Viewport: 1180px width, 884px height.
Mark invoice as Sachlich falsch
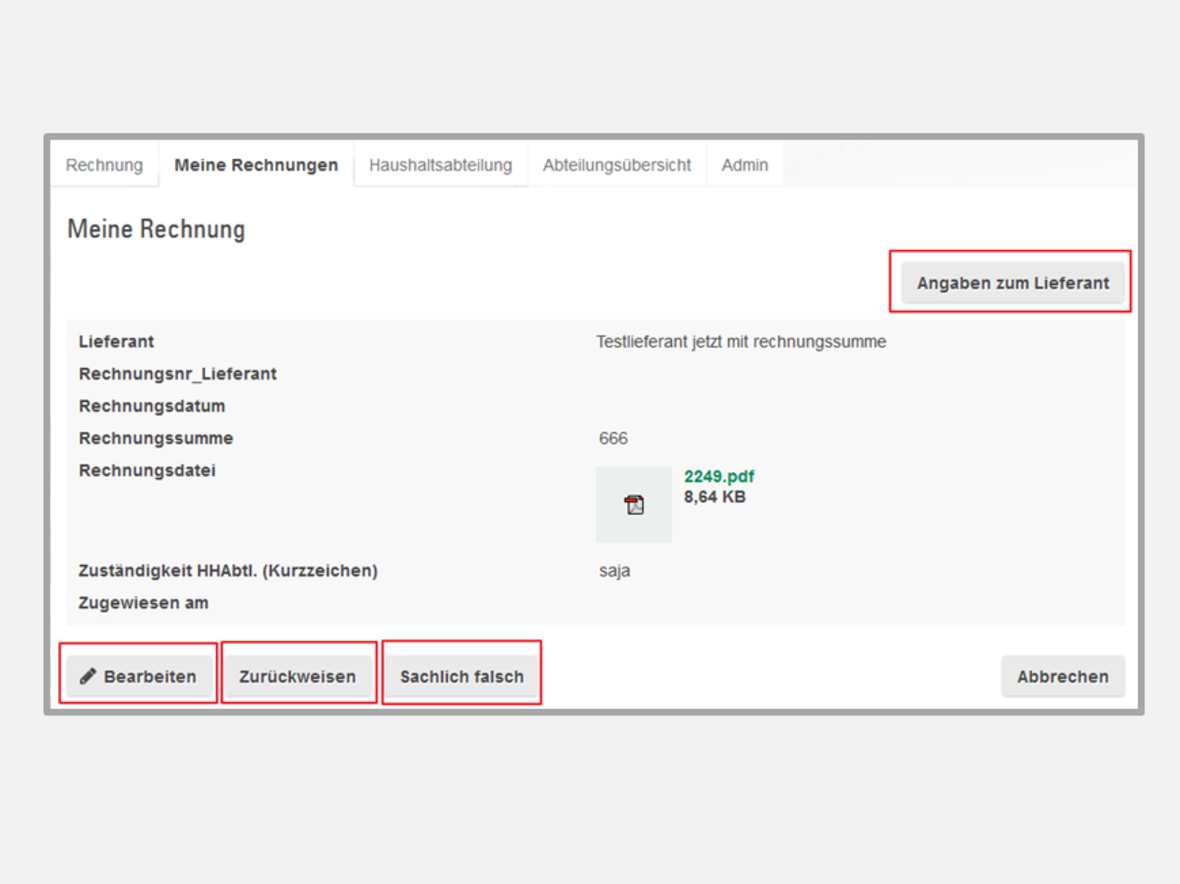(462, 677)
